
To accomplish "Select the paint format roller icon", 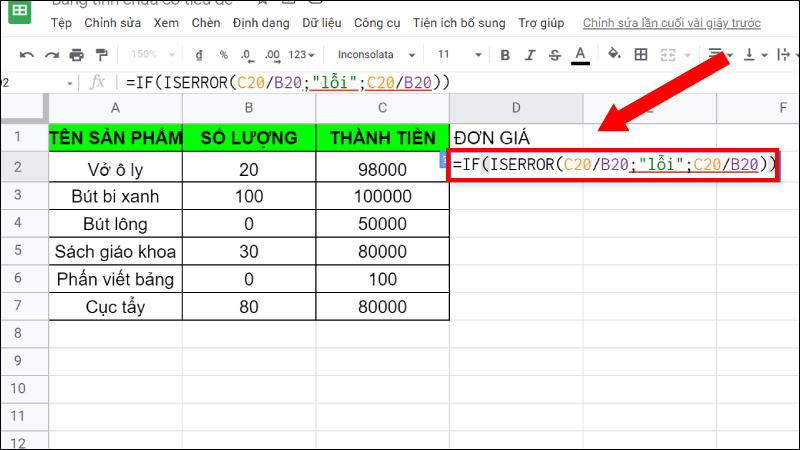I will [x=102, y=55].
